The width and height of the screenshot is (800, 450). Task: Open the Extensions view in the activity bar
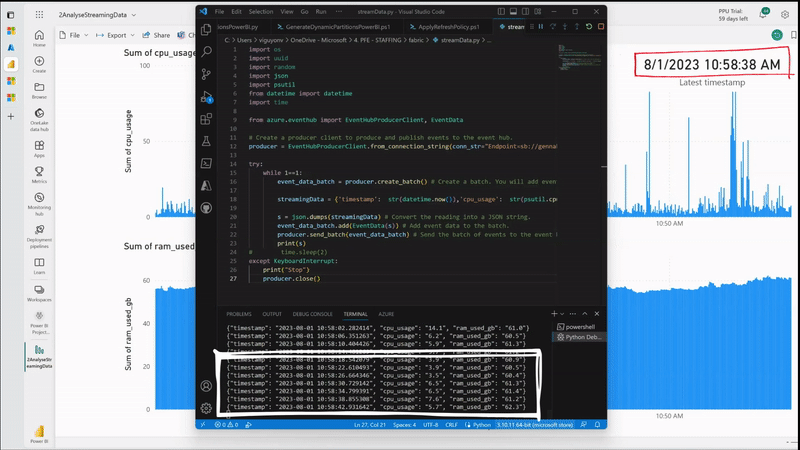click(206, 119)
